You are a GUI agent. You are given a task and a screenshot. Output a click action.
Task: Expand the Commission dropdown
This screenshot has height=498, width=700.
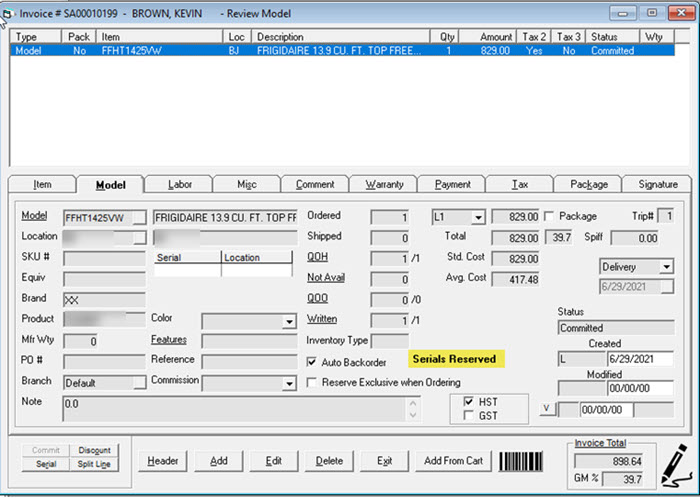click(x=289, y=383)
